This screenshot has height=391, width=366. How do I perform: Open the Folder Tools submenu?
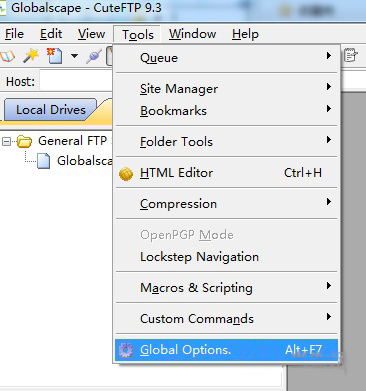point(227,141)
